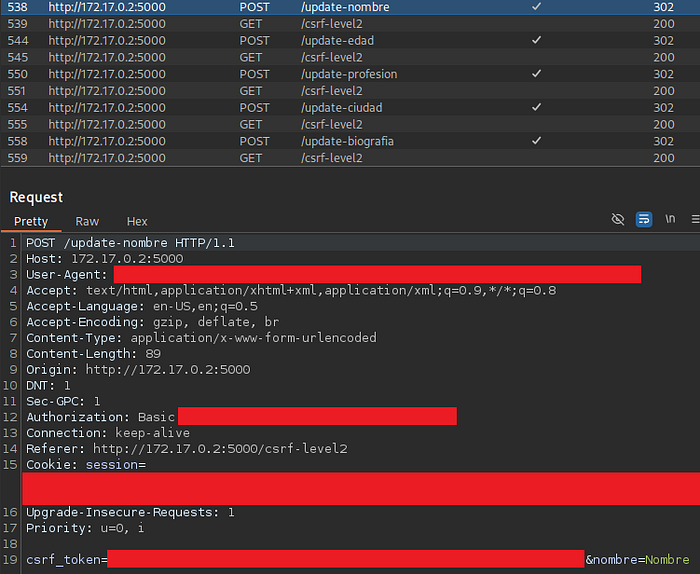
Task: Click the nombre parameter value Nombre
Action: (667, 560)
